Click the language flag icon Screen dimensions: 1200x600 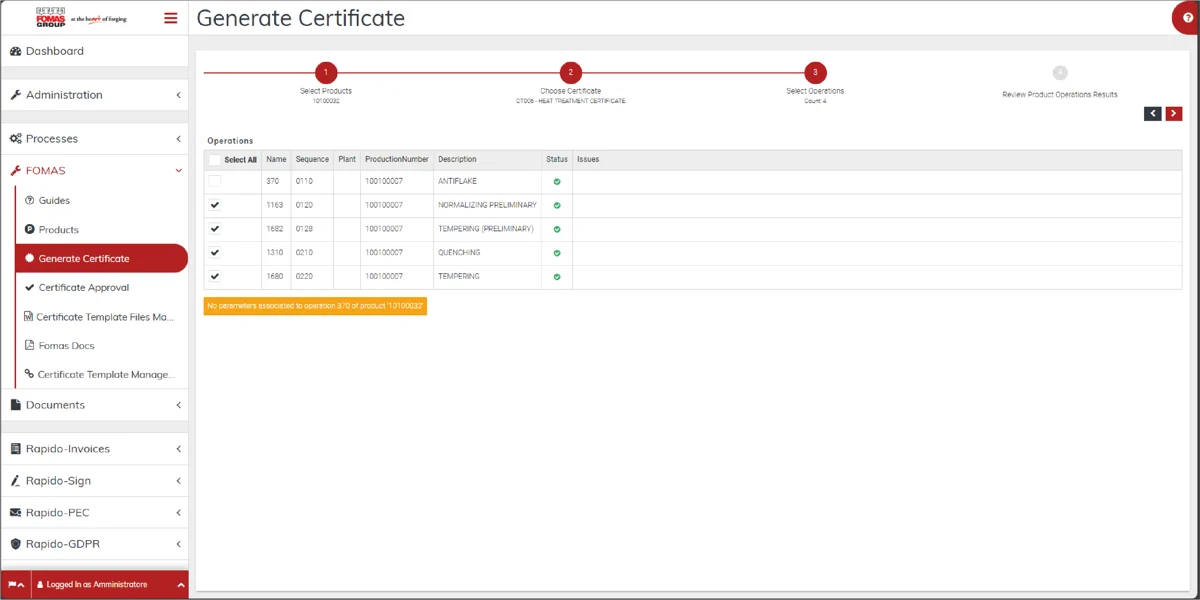pos(13,584)
